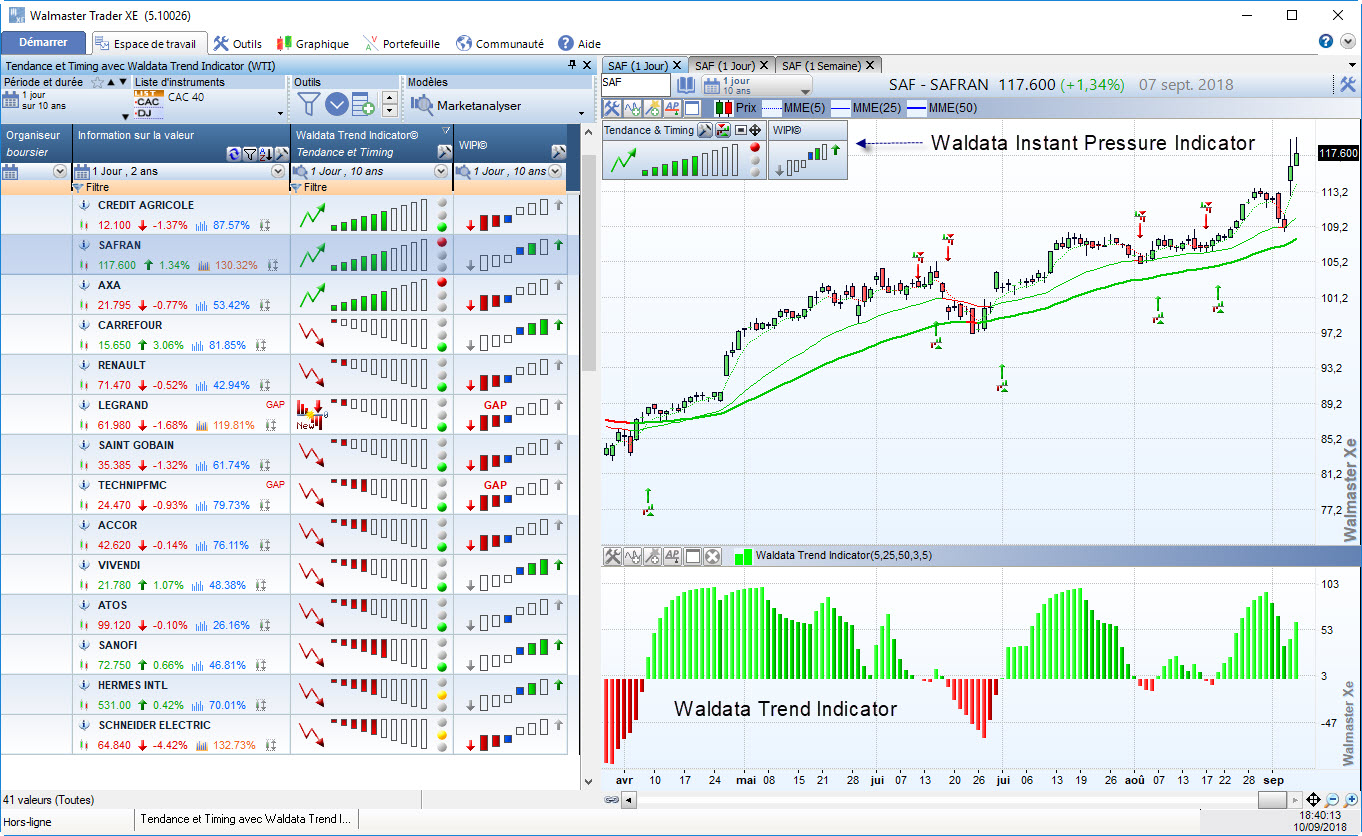Toggle the small window button in Tendance widget
The height and width of the screenshot is (836, 1362).
click(740, 130)
